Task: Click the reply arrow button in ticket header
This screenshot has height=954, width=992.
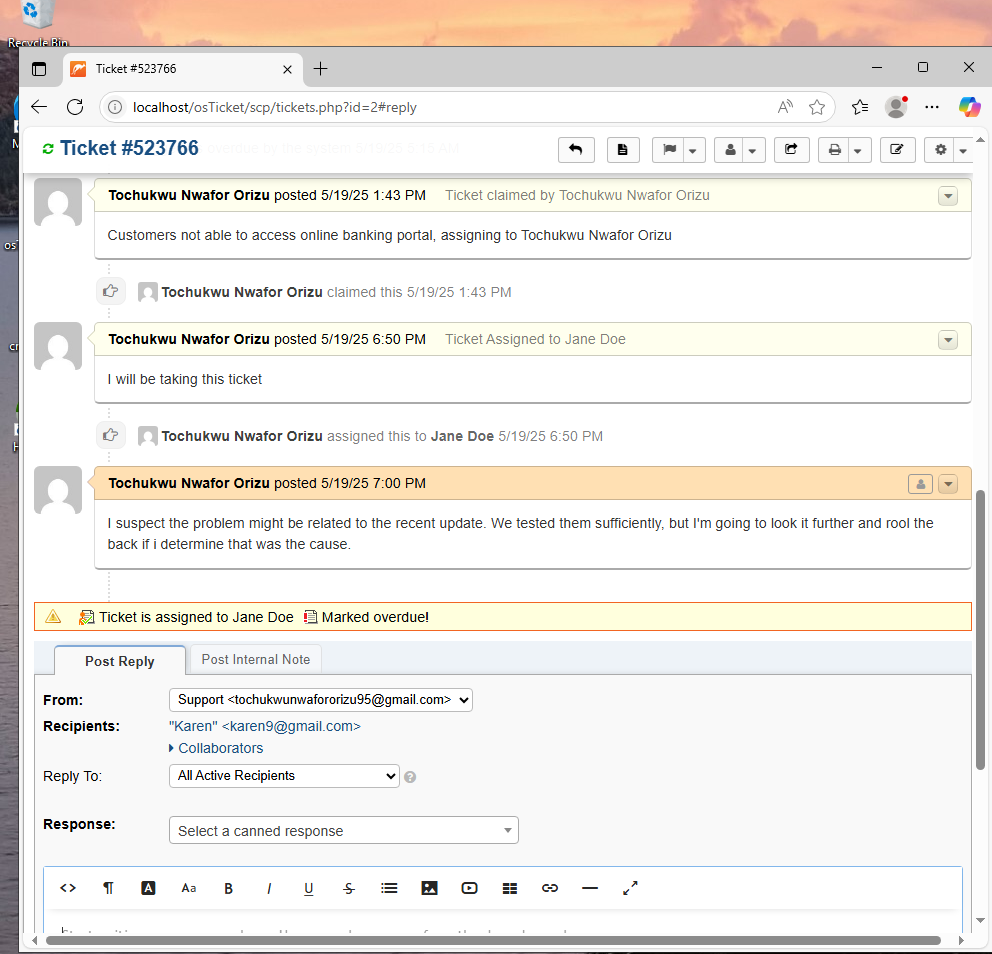Action: [576, 150]
